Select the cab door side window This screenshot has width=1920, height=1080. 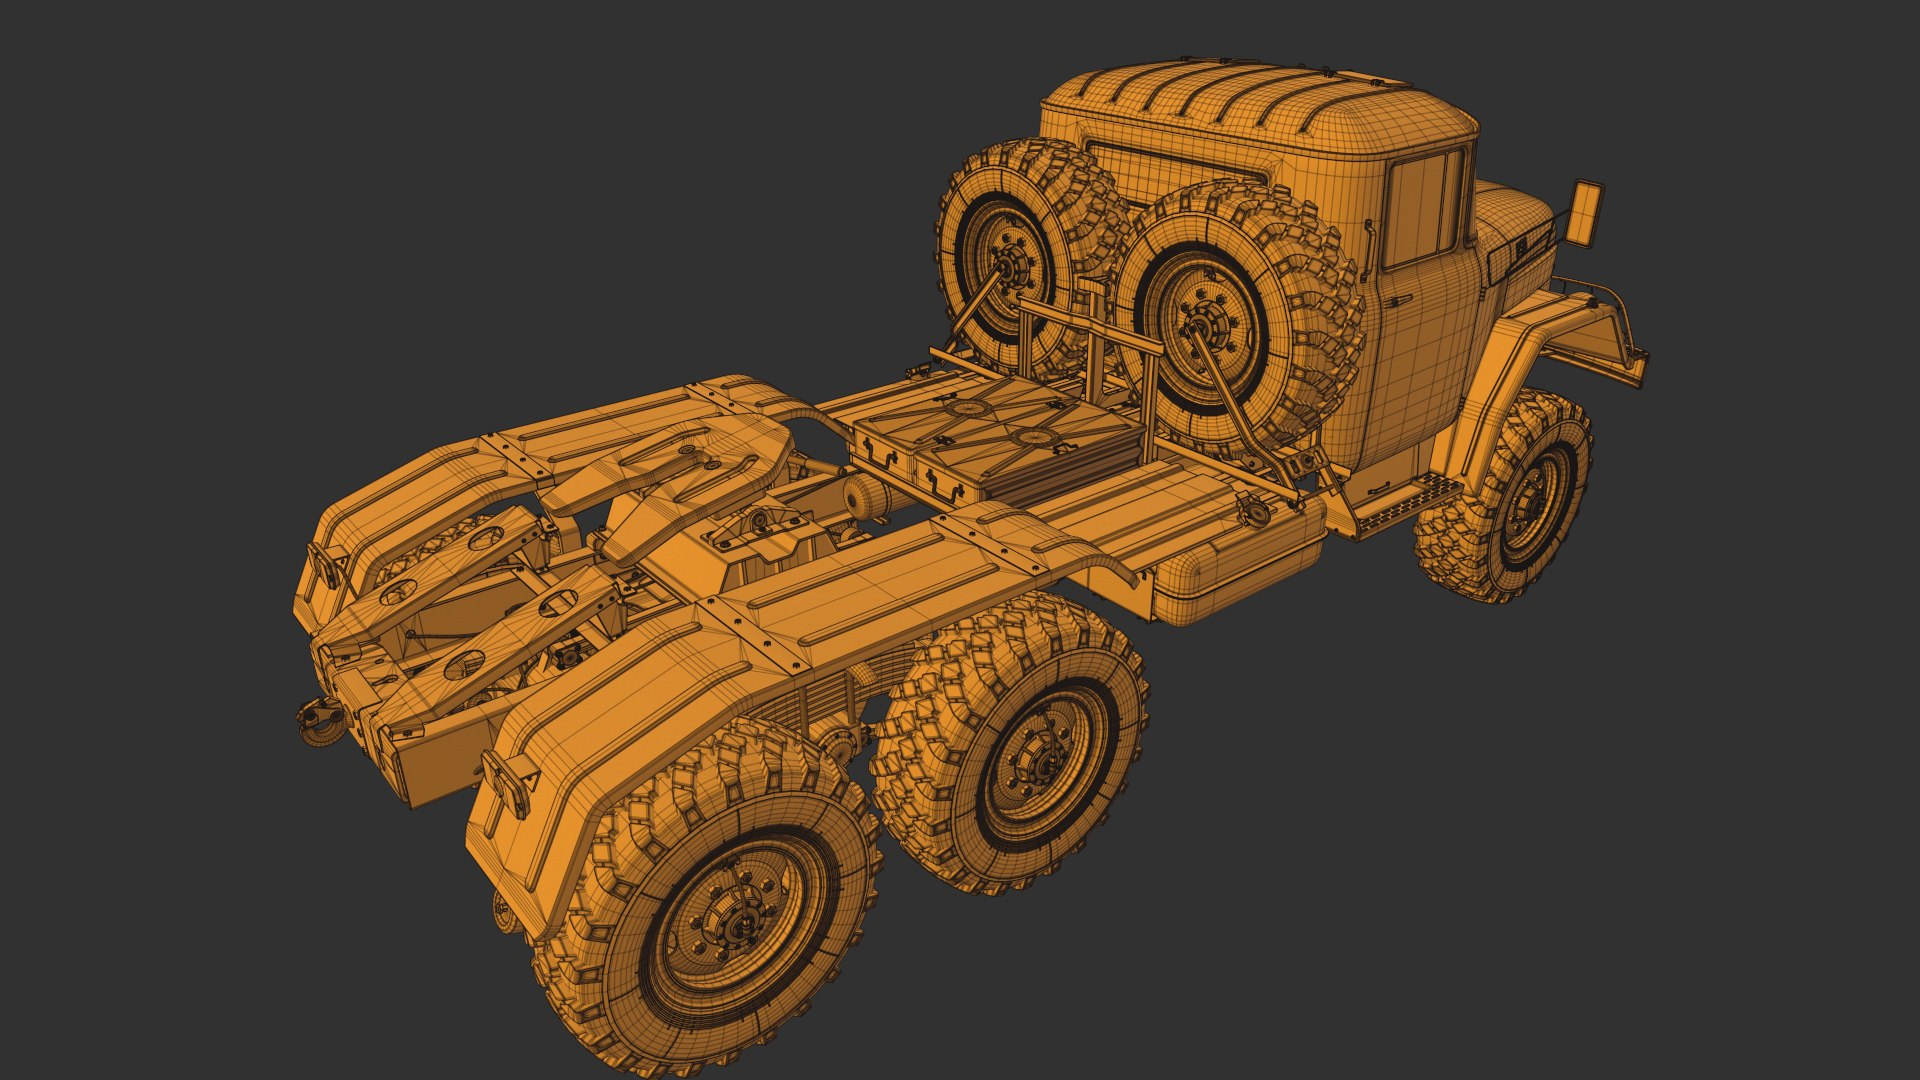(1426, 209)
